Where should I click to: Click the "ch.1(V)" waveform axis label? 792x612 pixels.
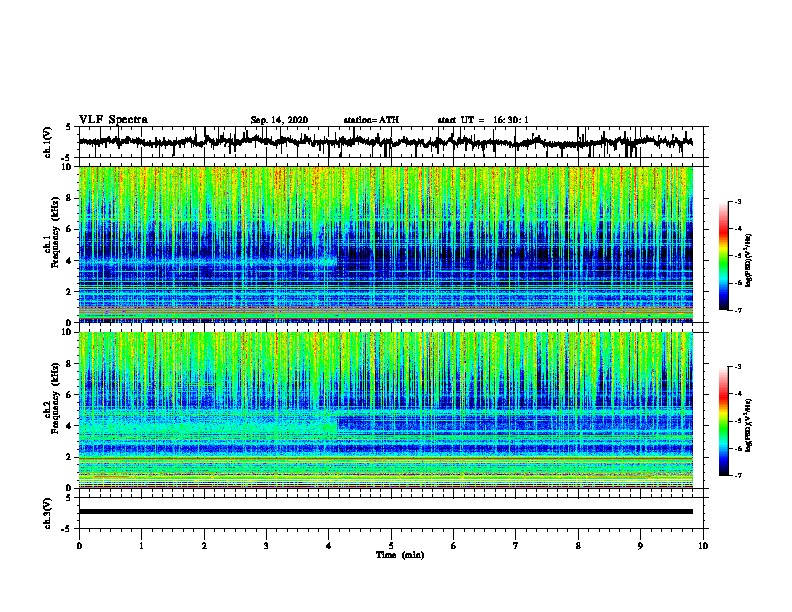click(48, 142)
